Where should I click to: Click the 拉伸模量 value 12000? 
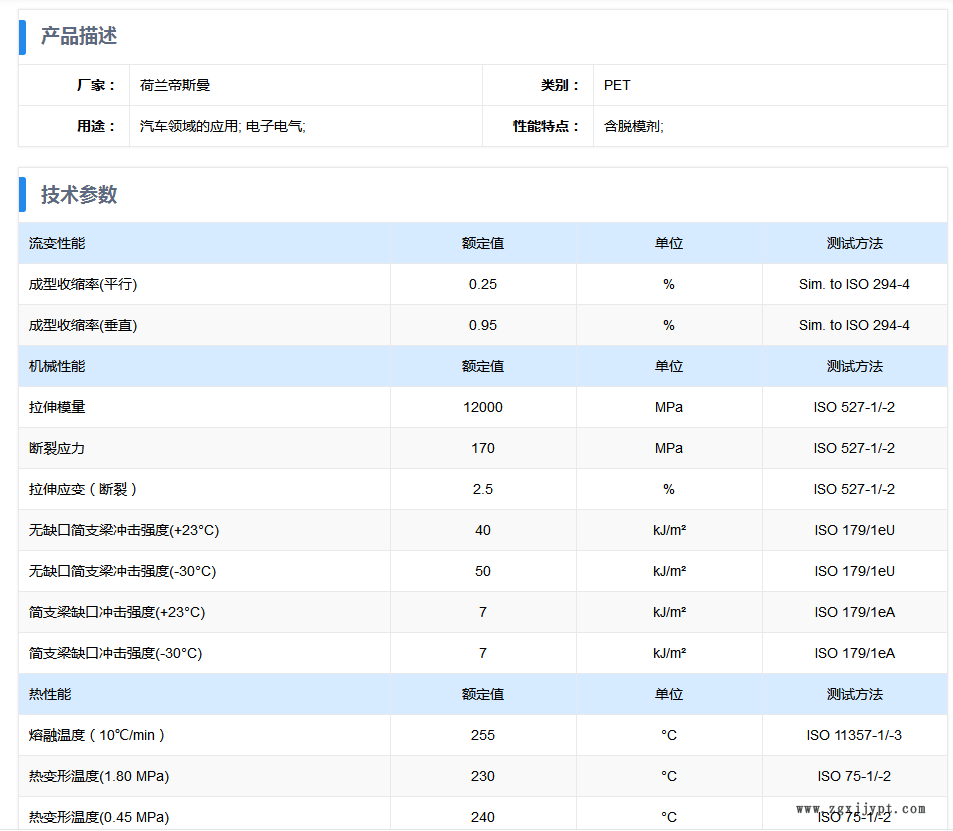point(483,408)
